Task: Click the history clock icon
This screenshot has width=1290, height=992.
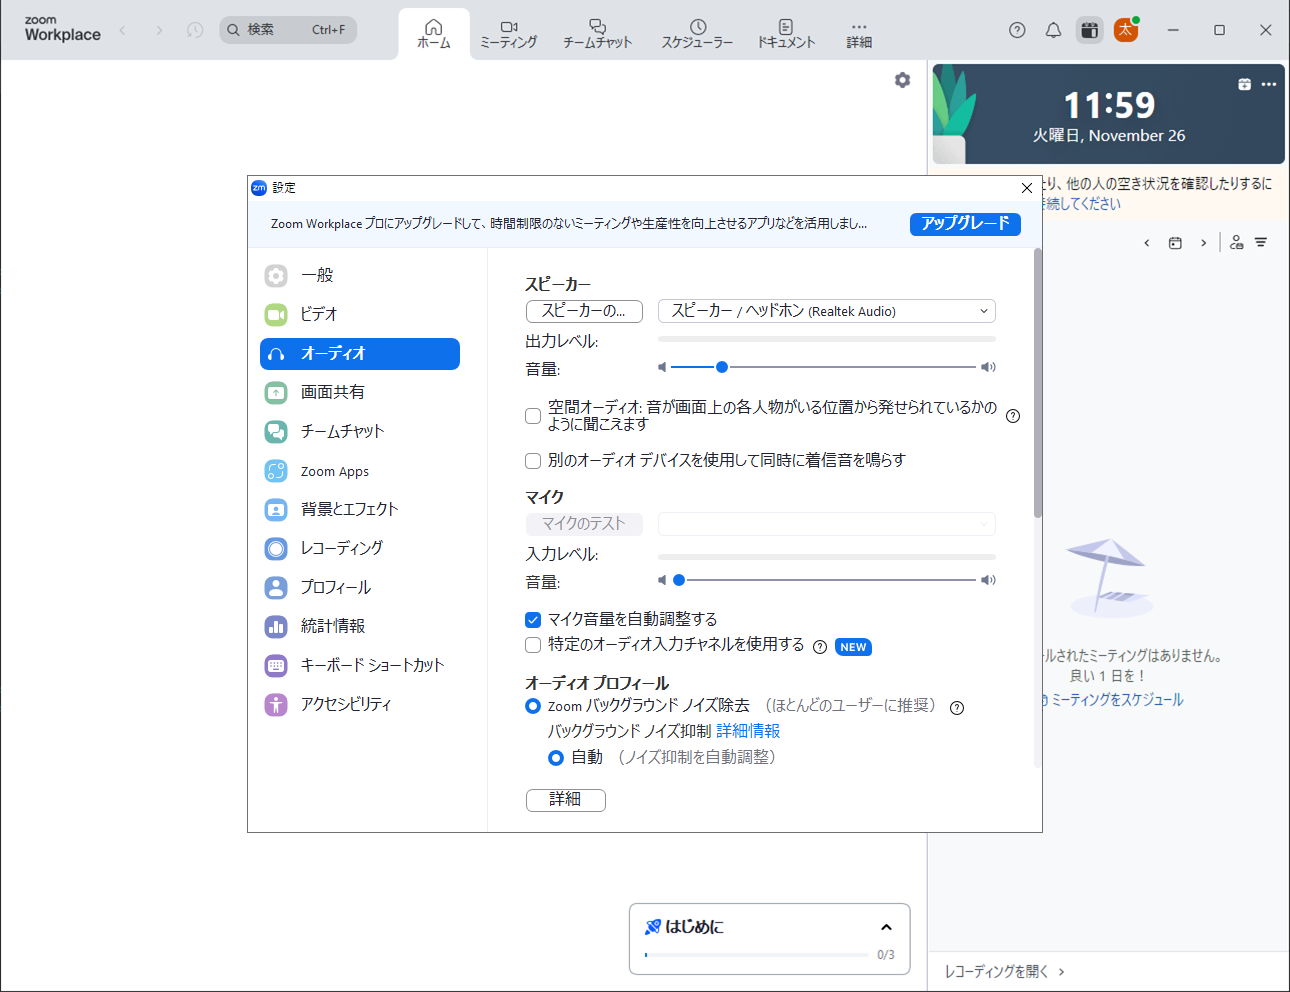Action: click(195, 30)
